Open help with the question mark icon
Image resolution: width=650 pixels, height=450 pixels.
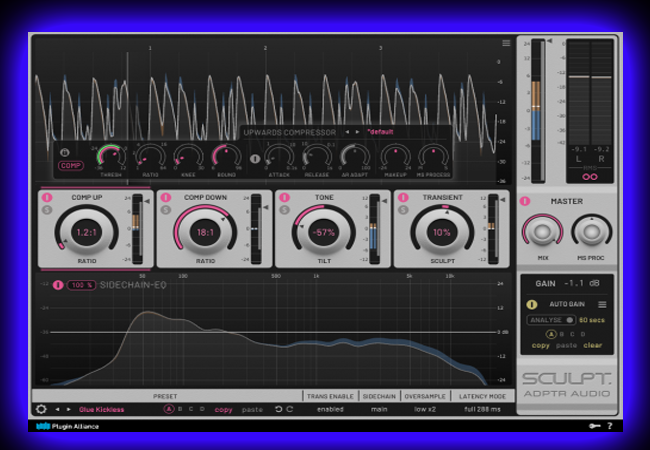pos(610,426)
